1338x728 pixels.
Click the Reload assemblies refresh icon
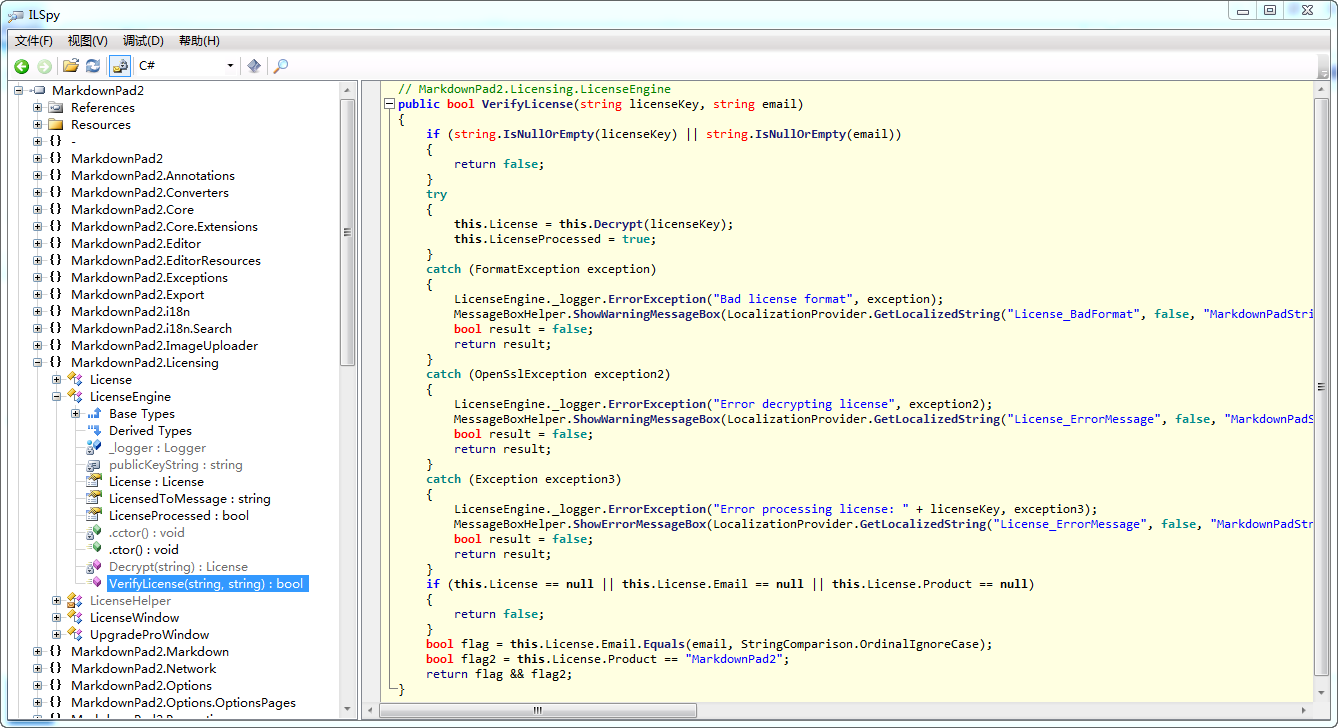pyautogui.click(x=93, y=66)
